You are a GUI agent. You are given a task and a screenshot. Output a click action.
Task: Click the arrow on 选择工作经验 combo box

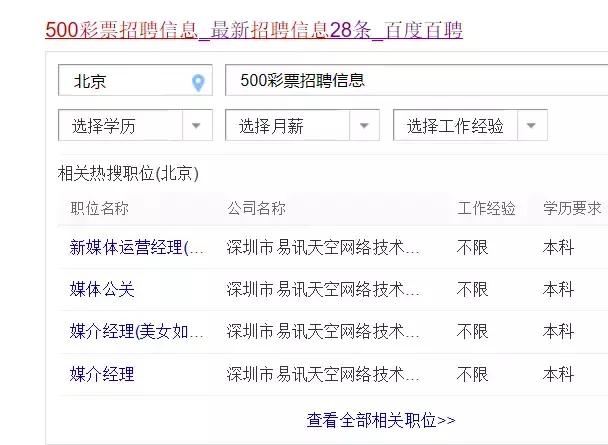(531, 126)
